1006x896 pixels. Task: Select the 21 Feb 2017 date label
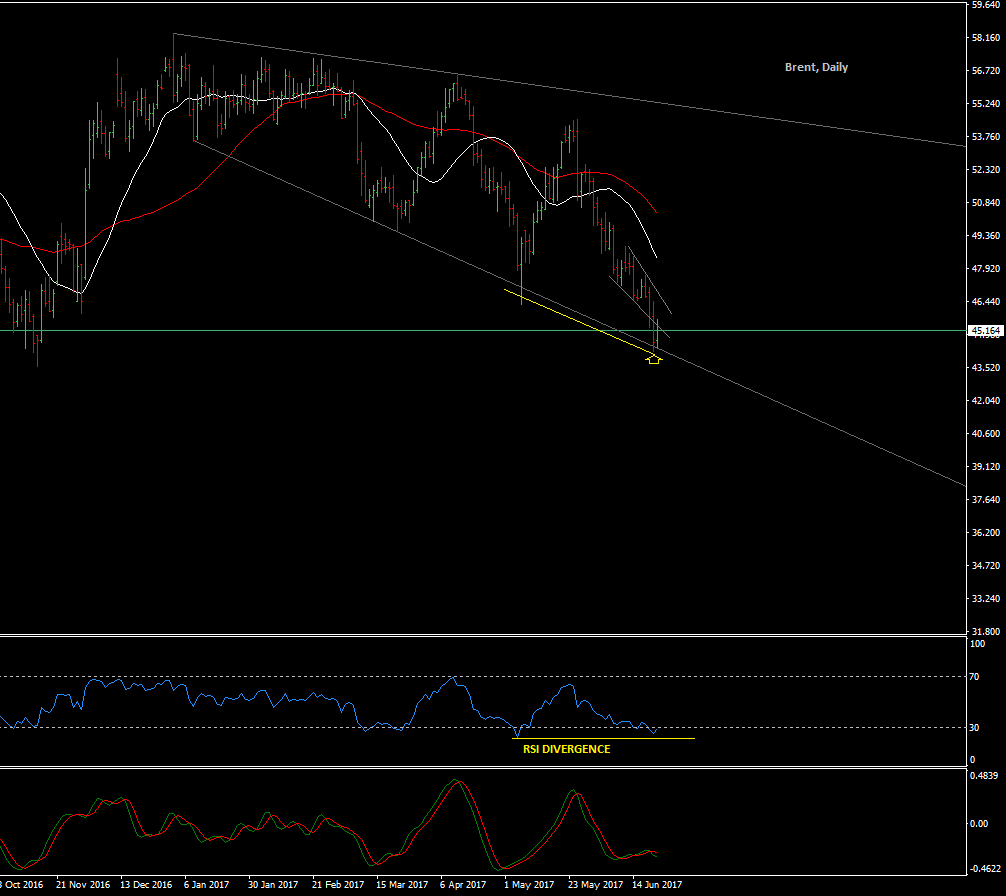tap(337, 885)
